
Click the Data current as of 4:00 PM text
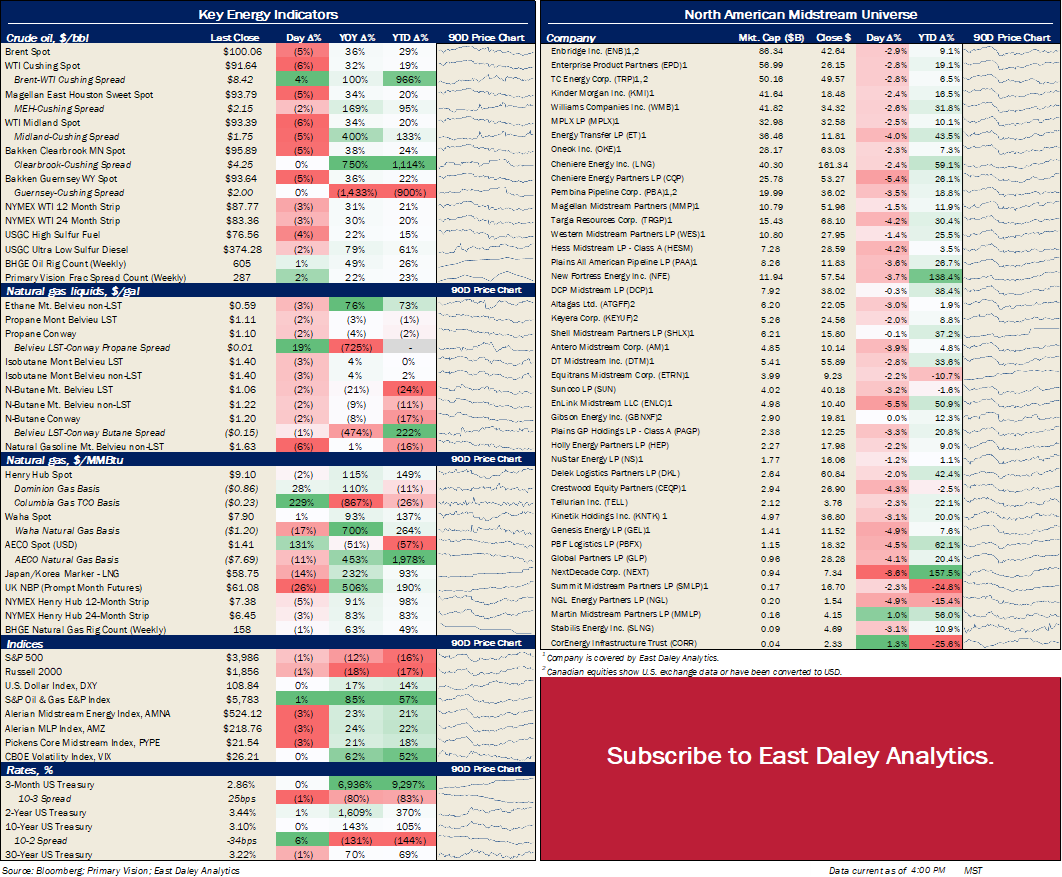point(887,870)
